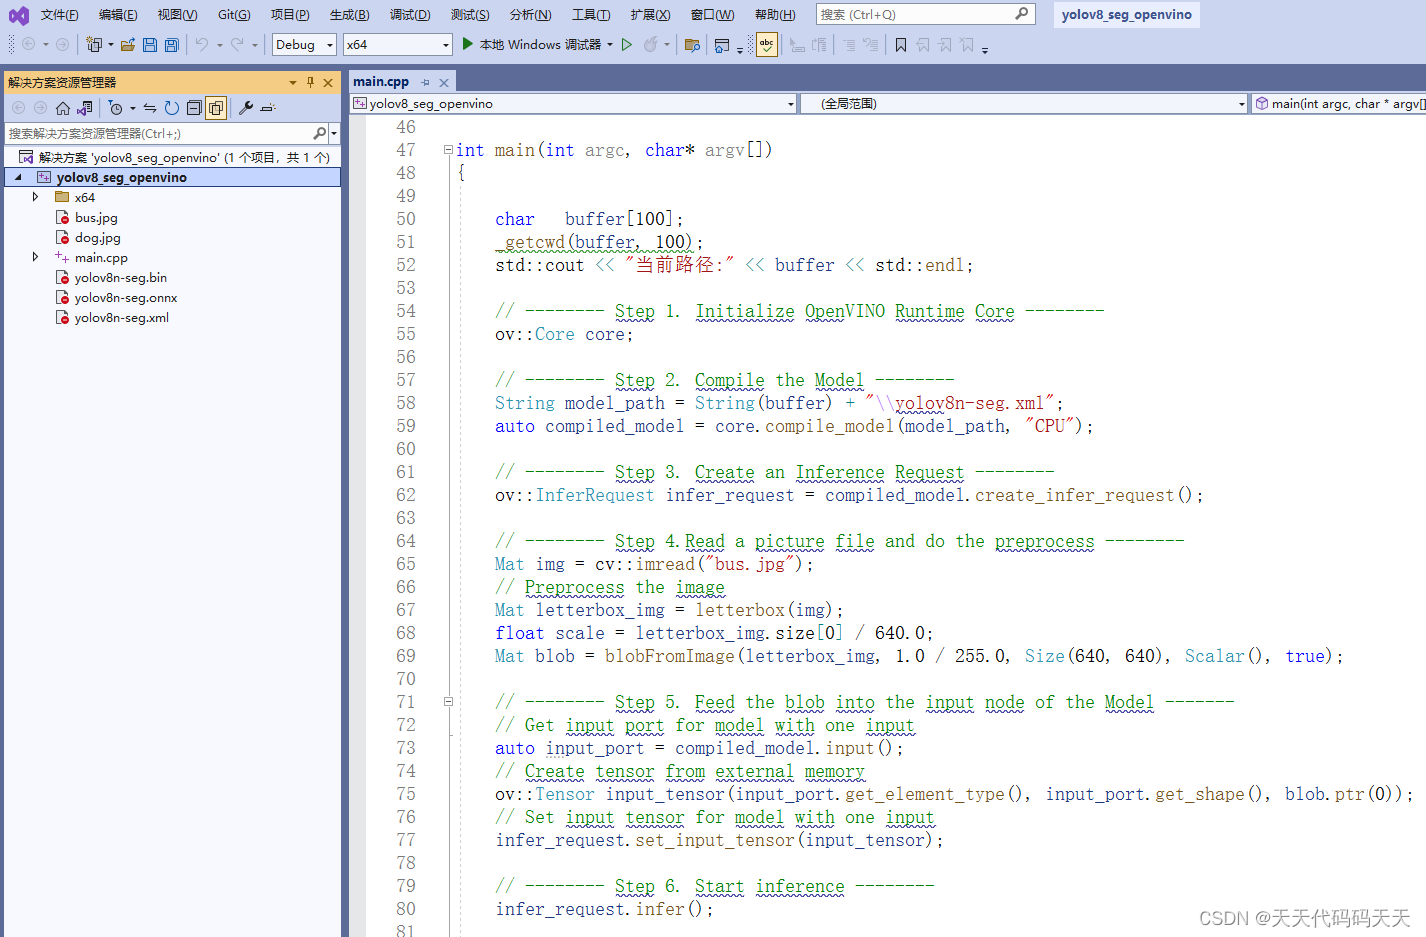Viewport: 1426px width, 937px height.
Task: Open the 编辑(E) menu
Action: coord(118,14)
